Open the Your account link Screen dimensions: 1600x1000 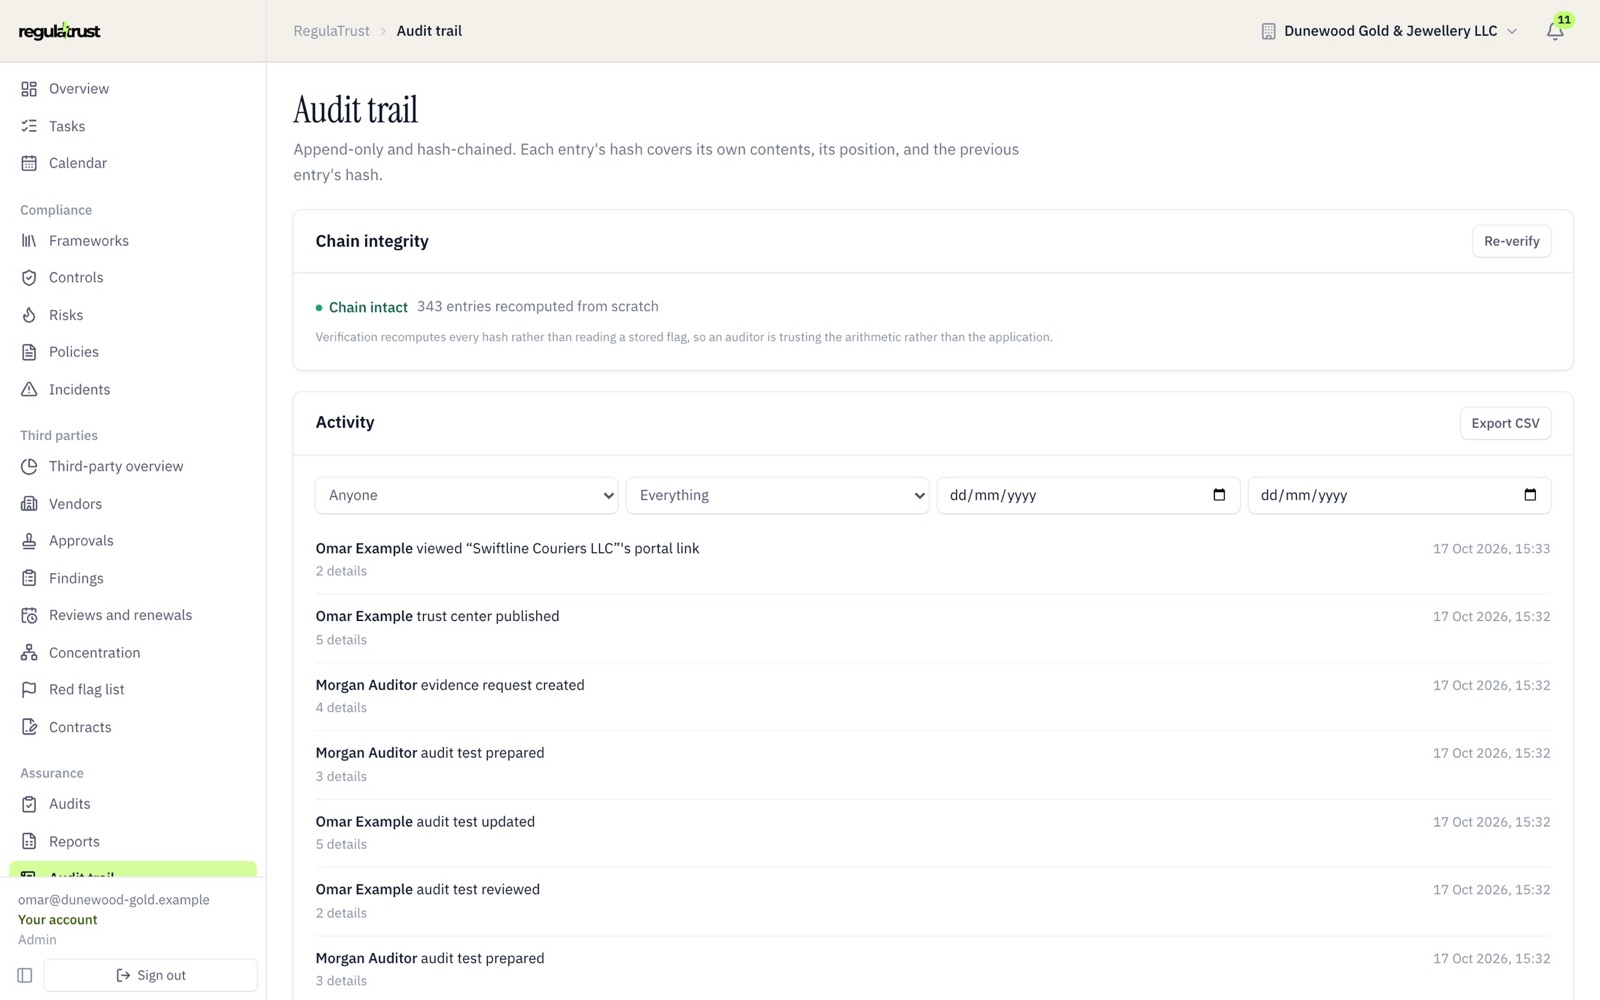[x=58, y=920]
